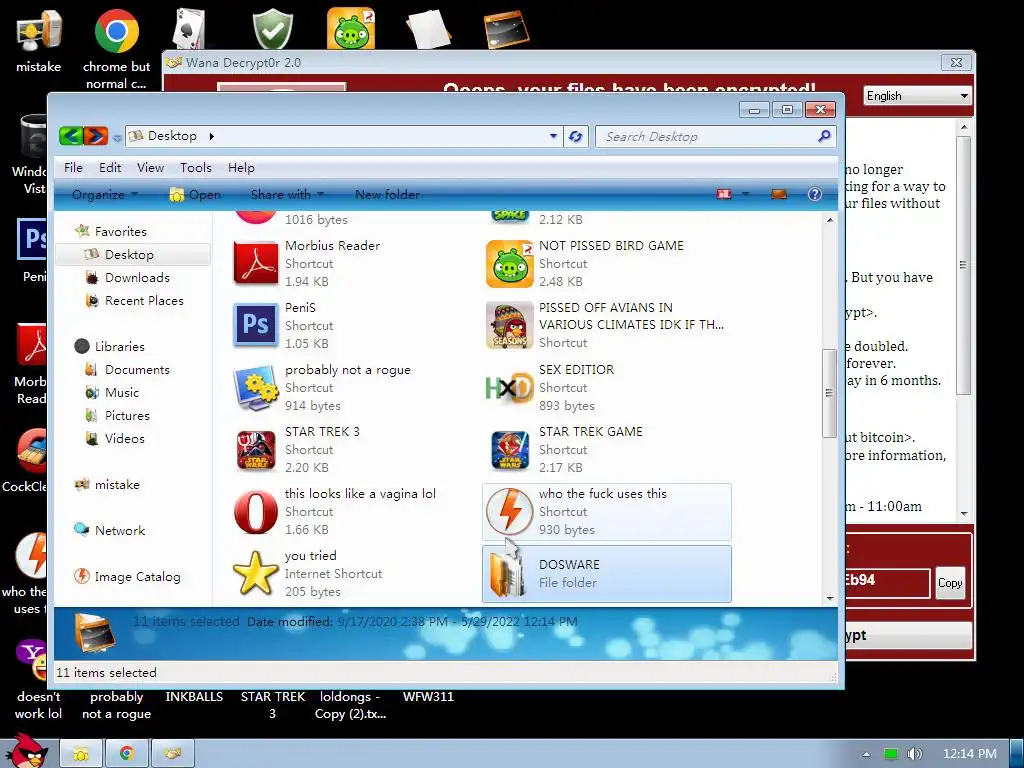Click the Explorer back arrow button
The image size is (1024, 768).
click(x=71, y=136)
